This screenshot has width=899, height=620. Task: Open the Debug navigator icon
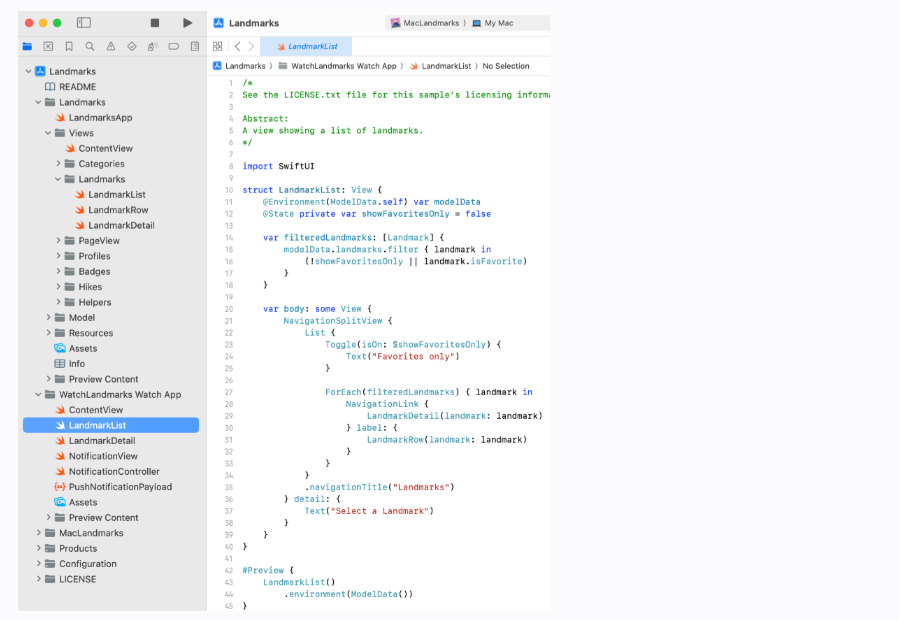[153, 46]
